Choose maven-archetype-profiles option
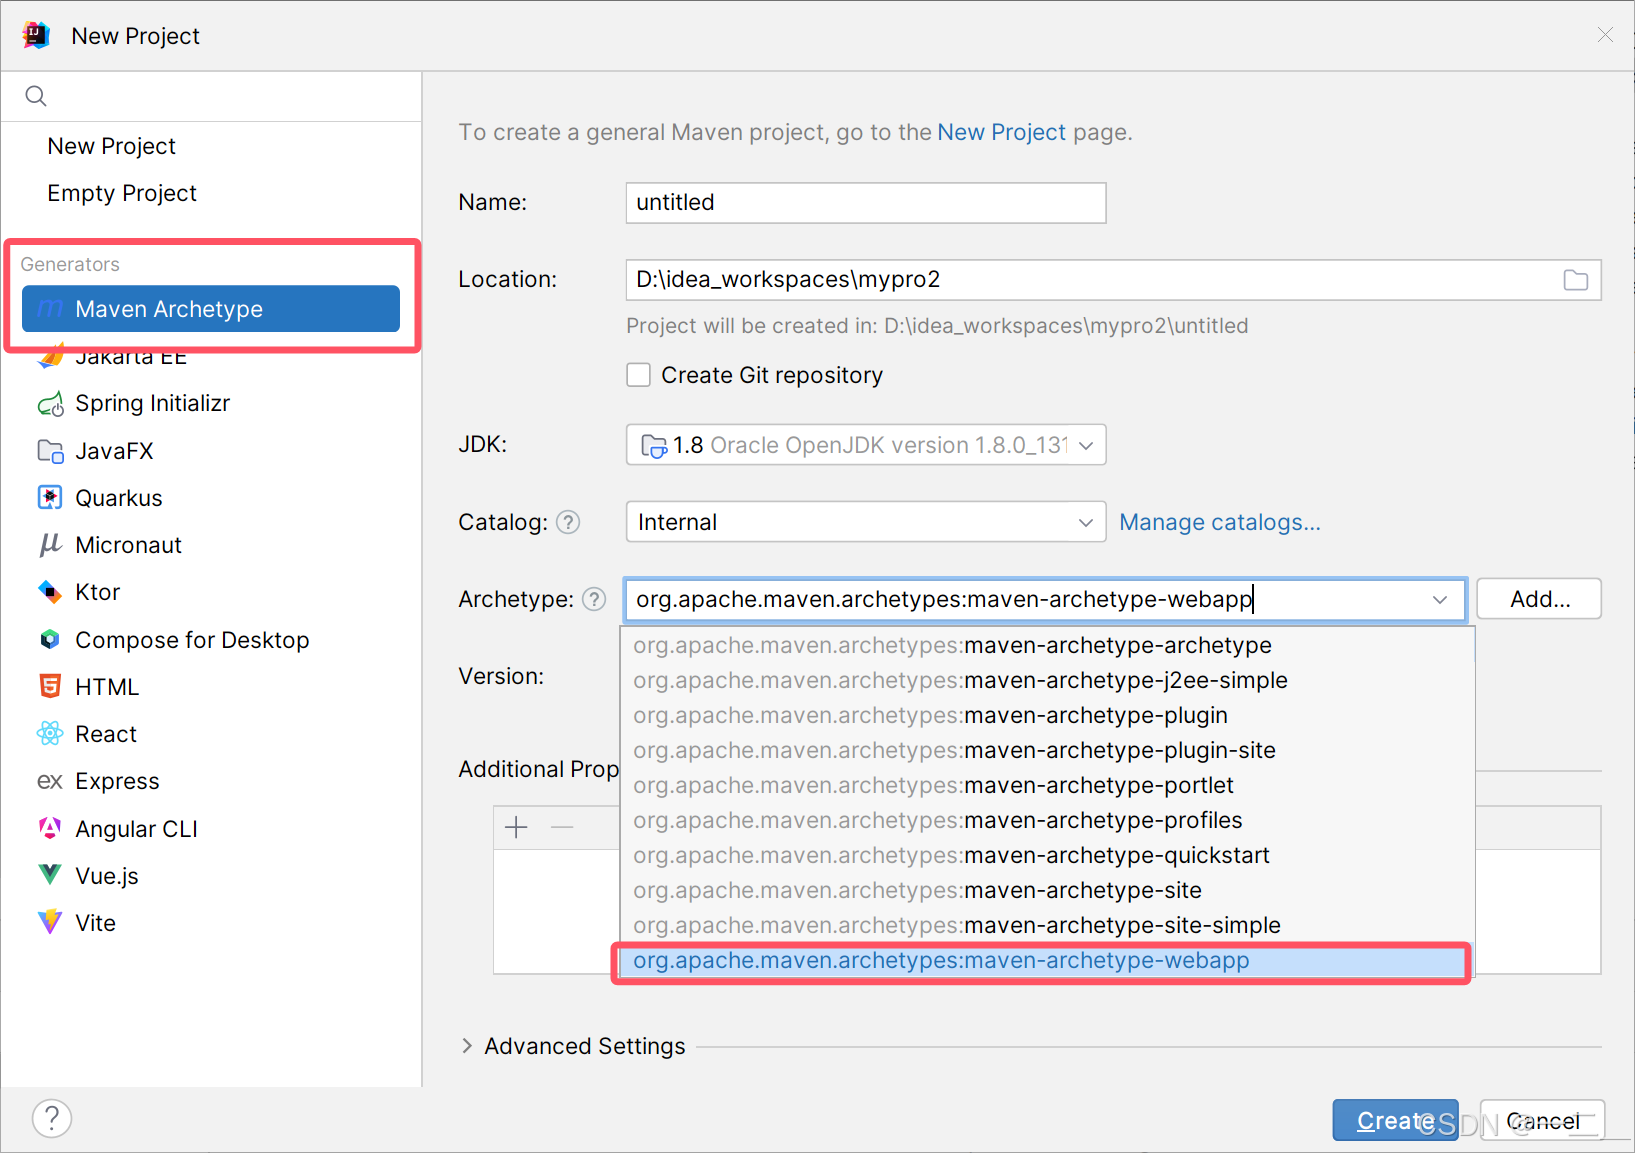This screenshot has height=1153, width=1635. tap(1047, 820)
